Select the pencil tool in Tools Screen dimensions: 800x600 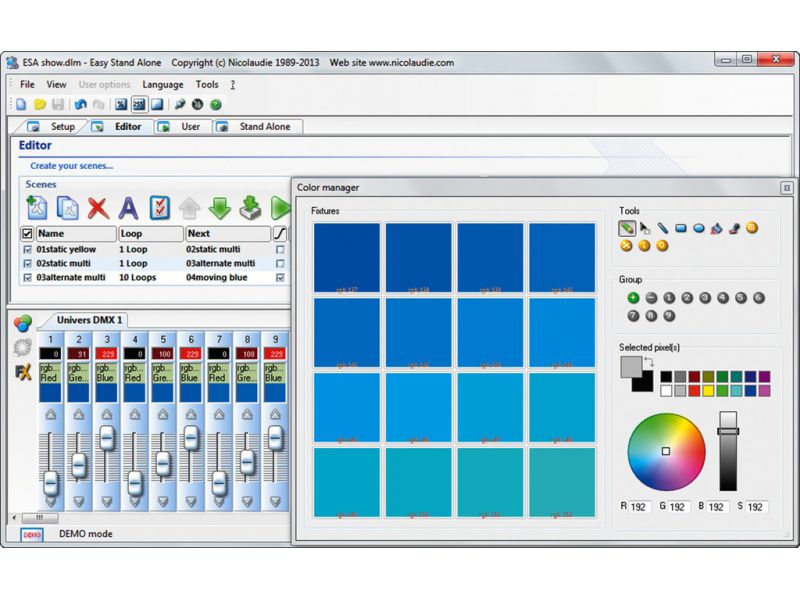627,228
